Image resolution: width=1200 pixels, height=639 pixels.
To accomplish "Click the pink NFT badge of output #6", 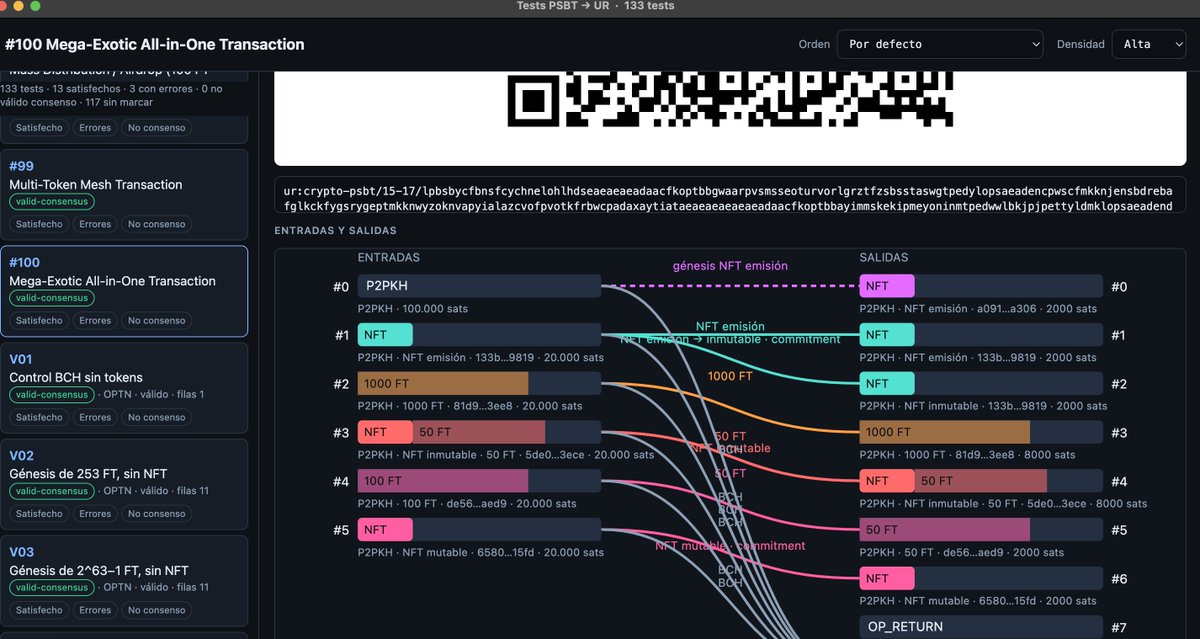I will (887, 578).
